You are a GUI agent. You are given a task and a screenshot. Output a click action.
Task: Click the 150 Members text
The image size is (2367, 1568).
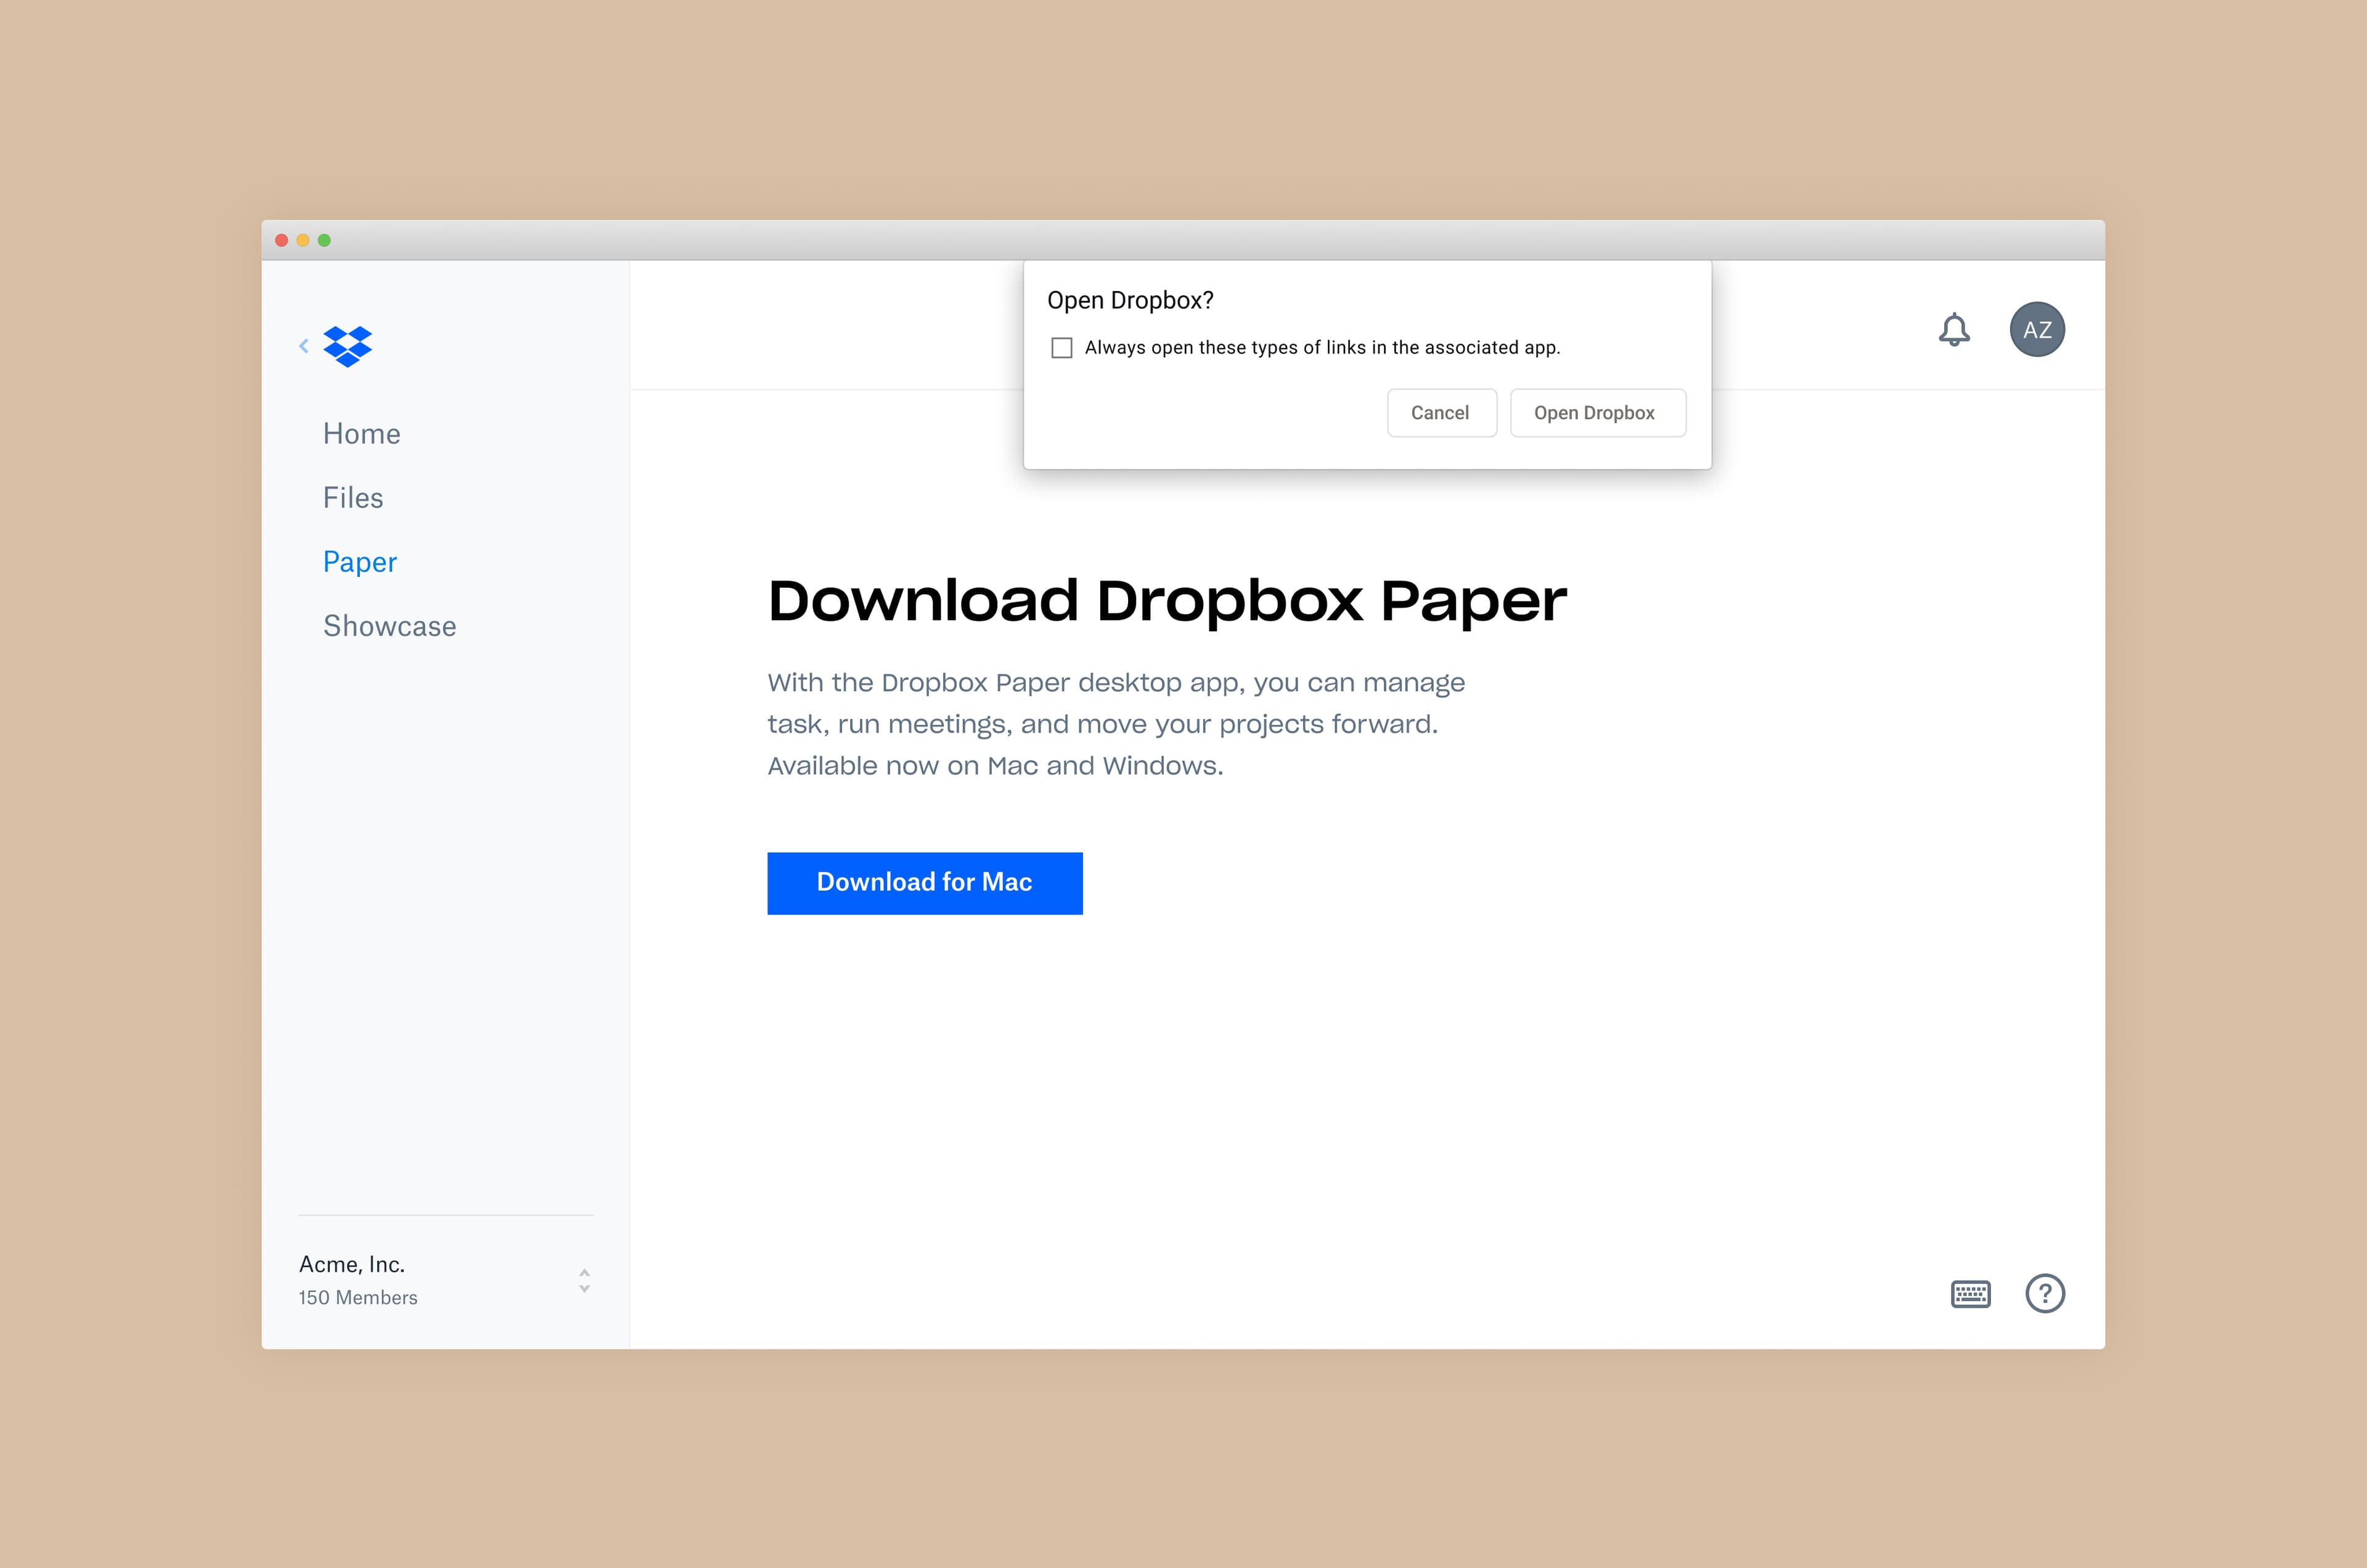pos(358,1298)
